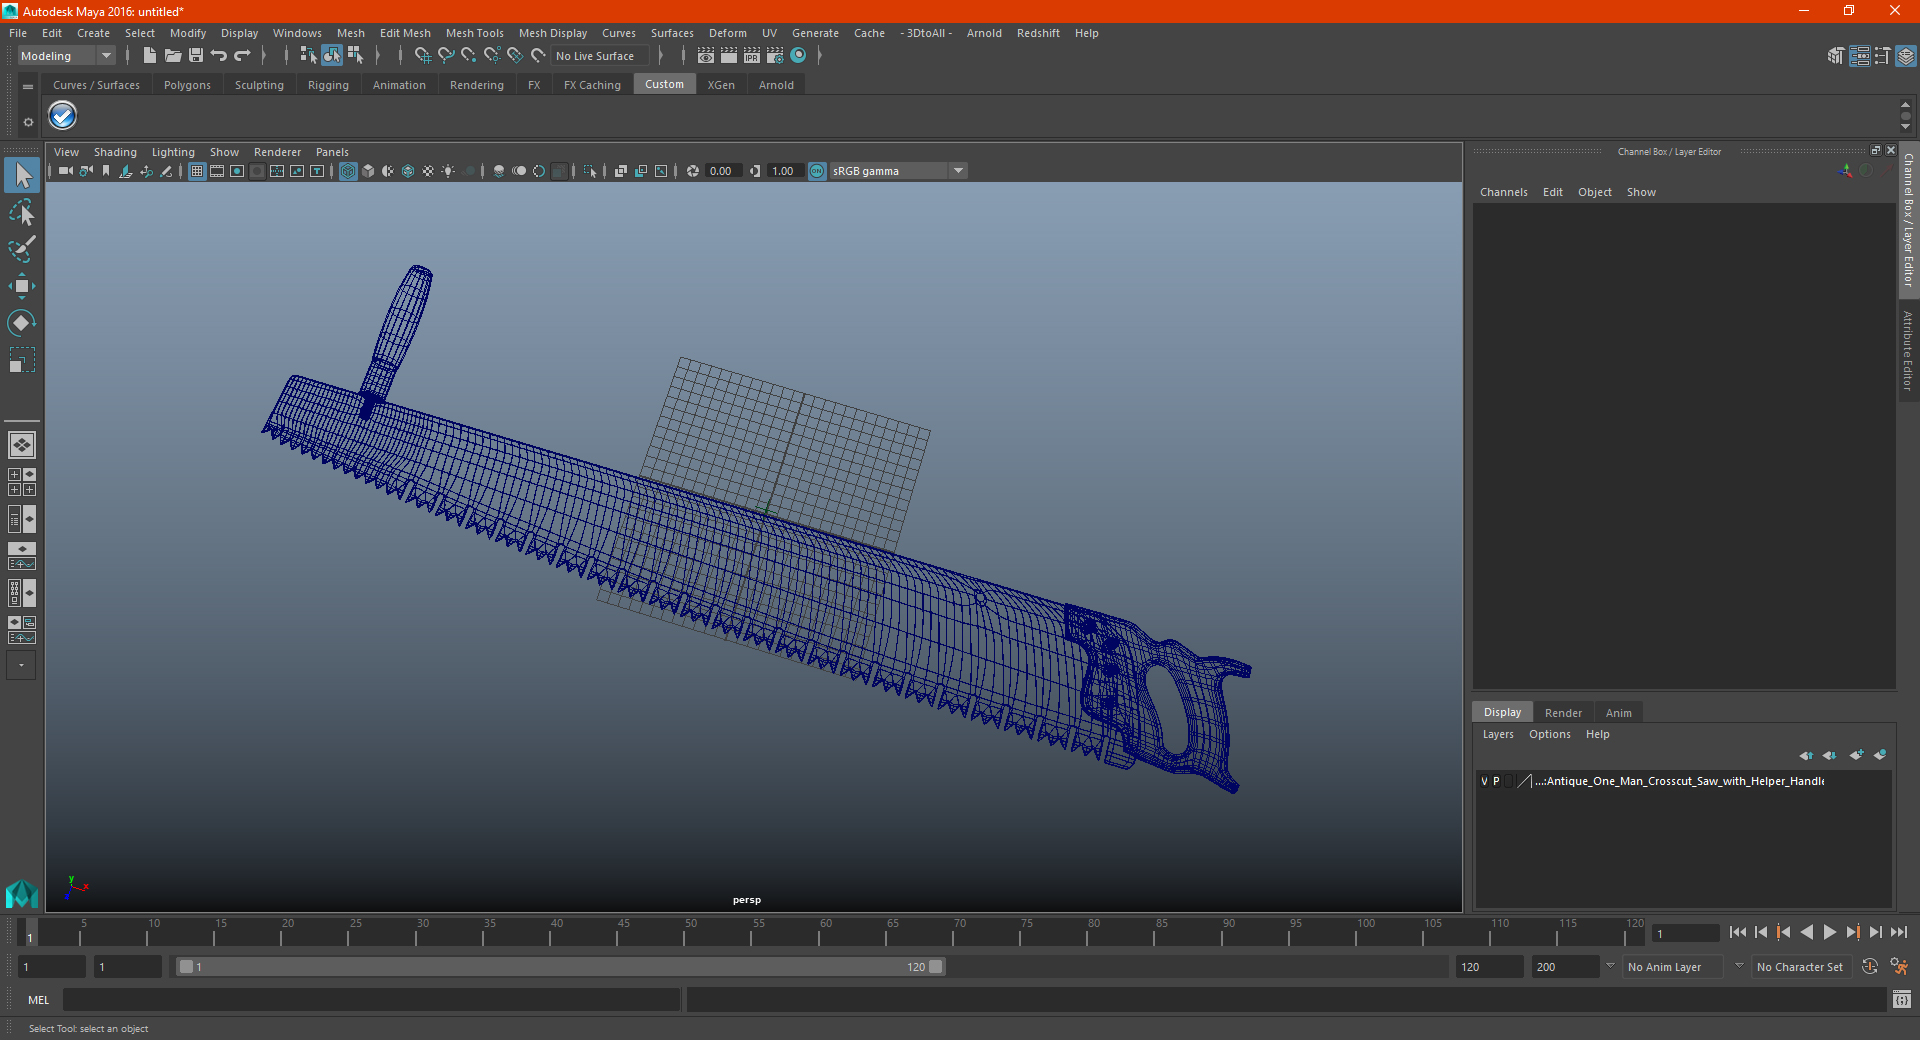Toggle Snap to points

point(469,56)
